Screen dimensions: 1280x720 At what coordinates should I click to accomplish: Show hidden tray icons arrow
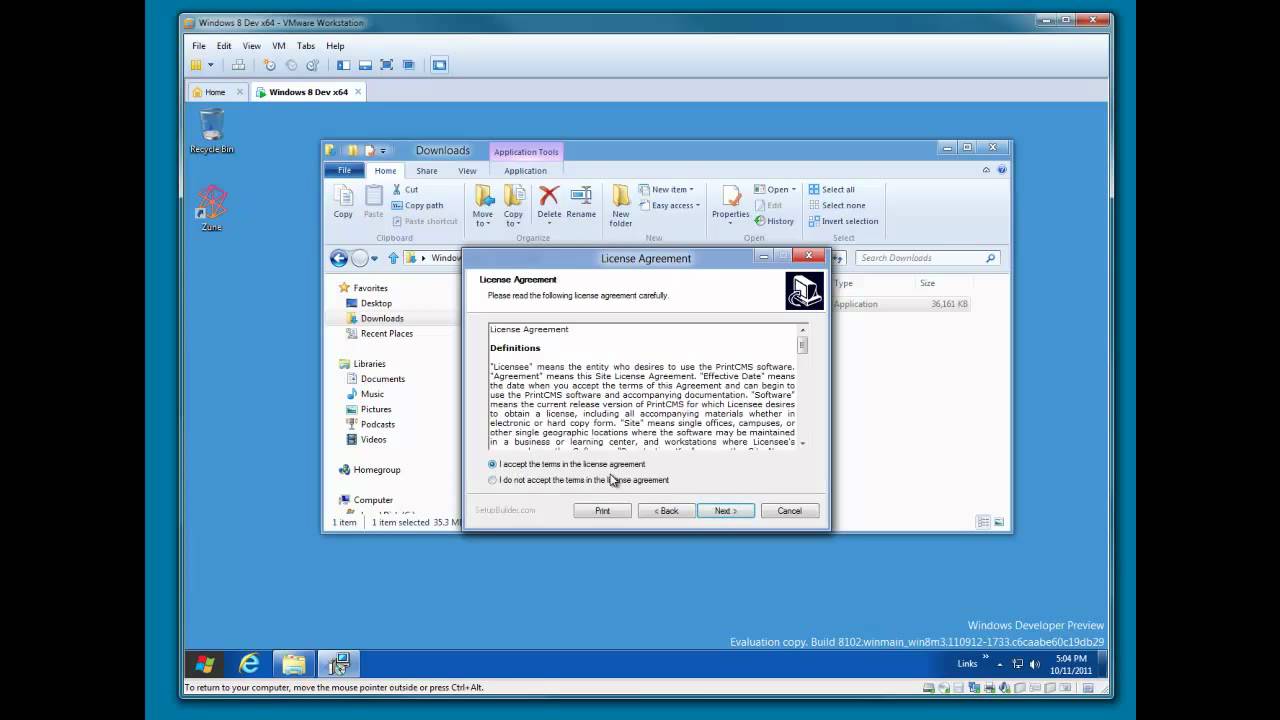pos(999,664)
